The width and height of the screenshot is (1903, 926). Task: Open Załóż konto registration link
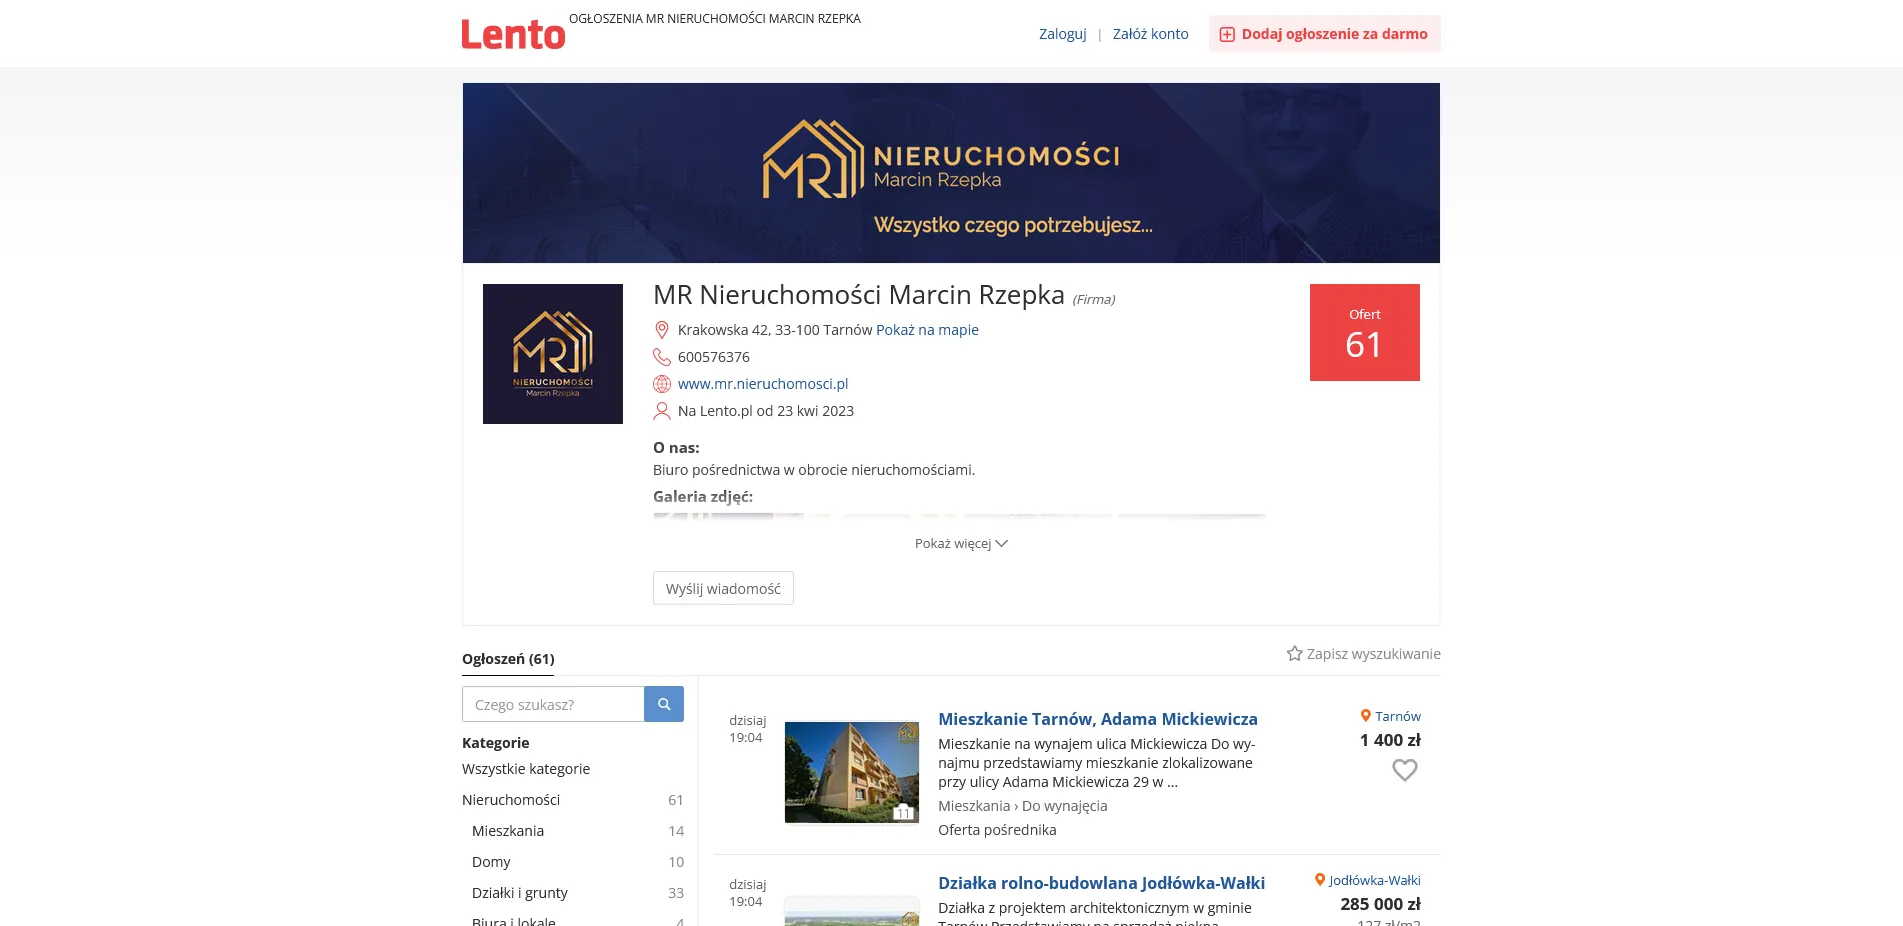[x=1151, y=34]
